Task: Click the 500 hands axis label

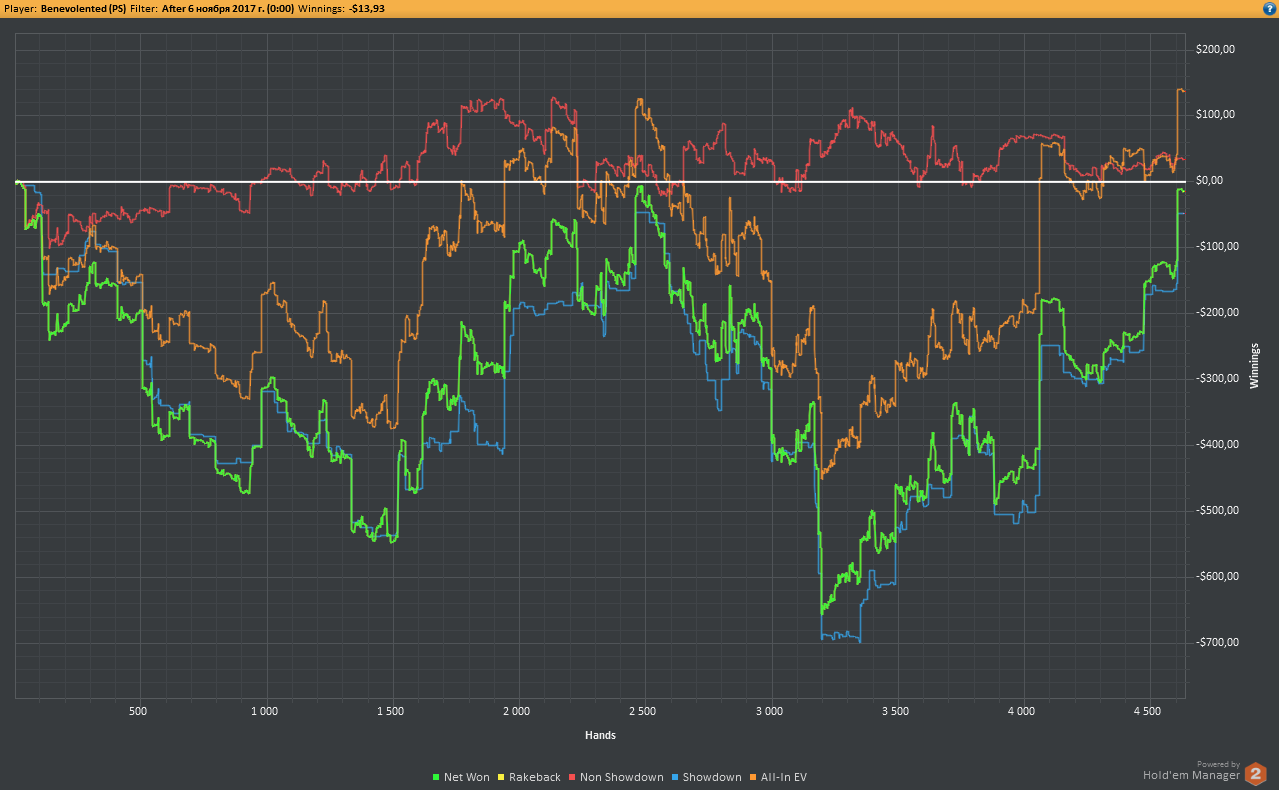Action: pyautogui.click(x=138, y=711)
